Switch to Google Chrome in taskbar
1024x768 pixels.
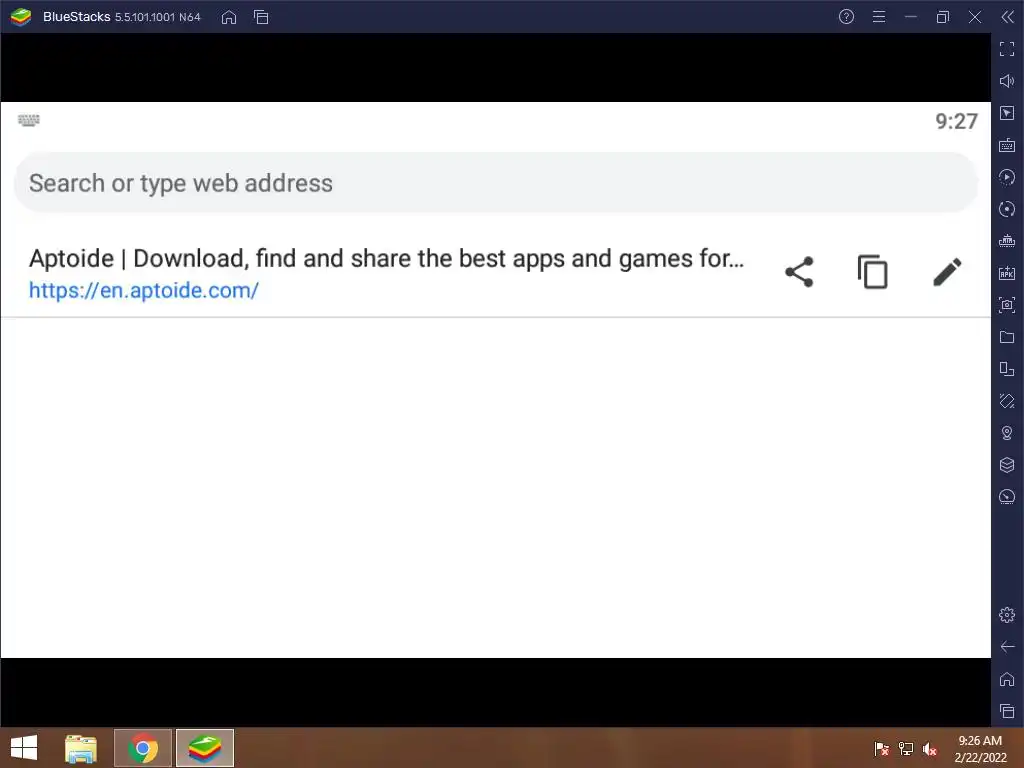pos(143,748)
